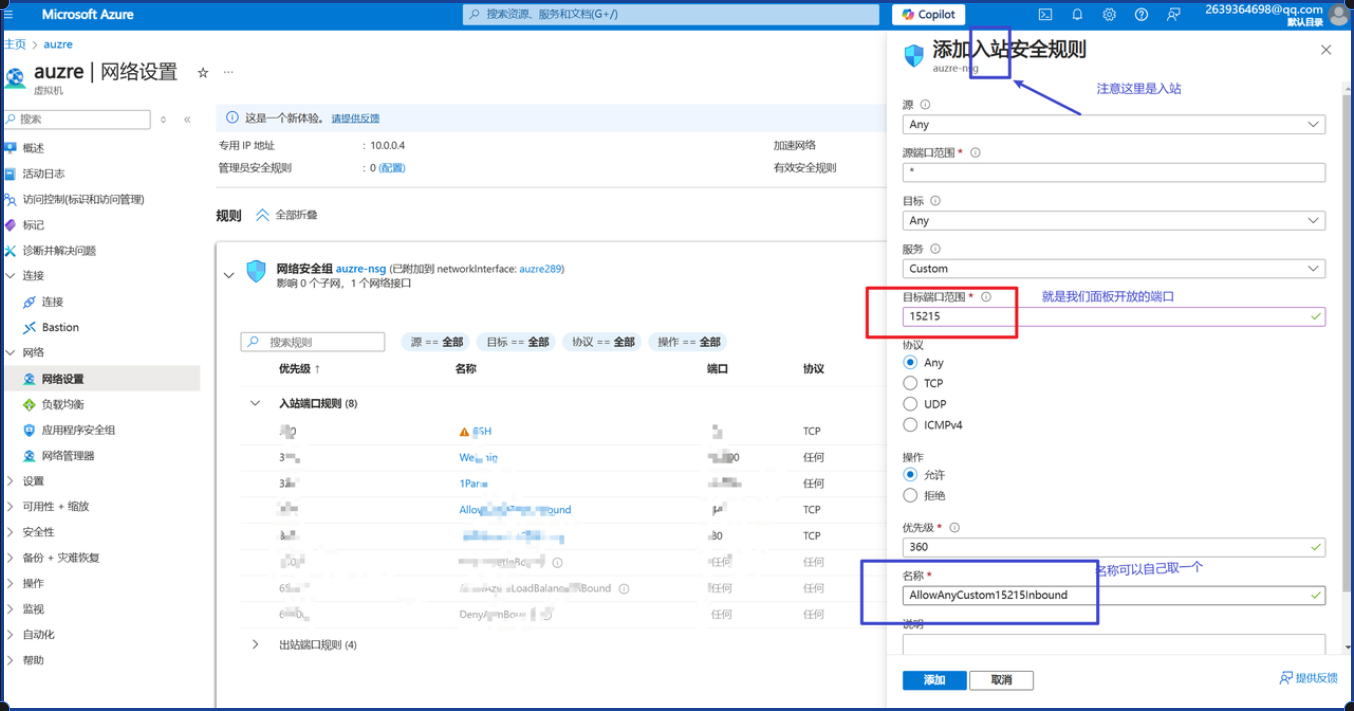
Task: Click the account avatar icon
Action: coord(1338,14)
